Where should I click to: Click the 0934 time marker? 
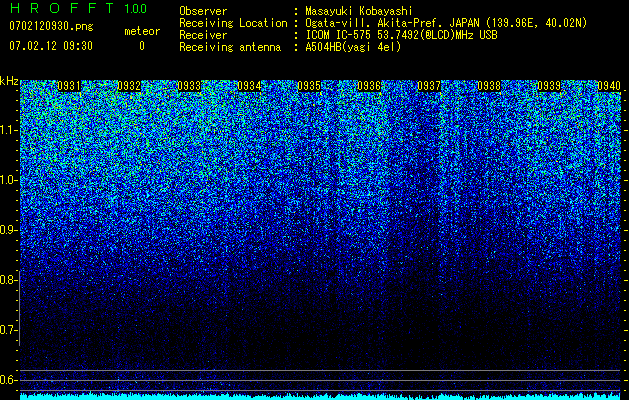[x=249, y=86]
